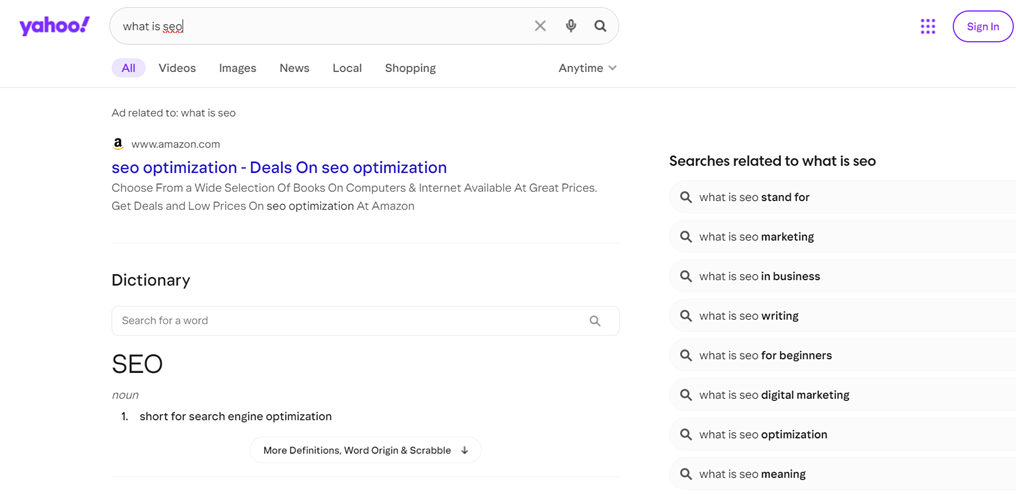Select related search 'what is seo in business'
The image size is (1016, 496).
[842, 276]
